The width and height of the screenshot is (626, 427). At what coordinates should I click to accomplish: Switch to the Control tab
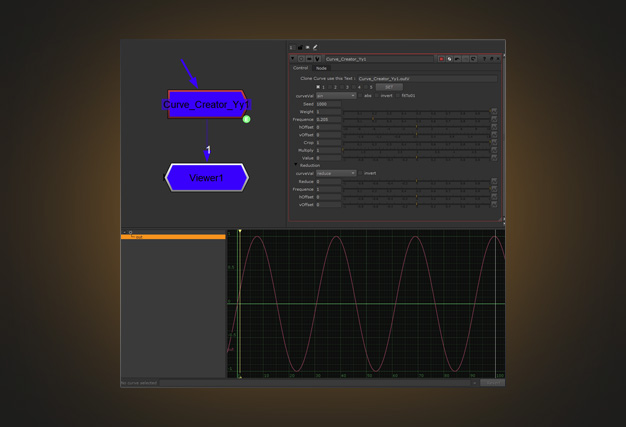click(300, 68)
